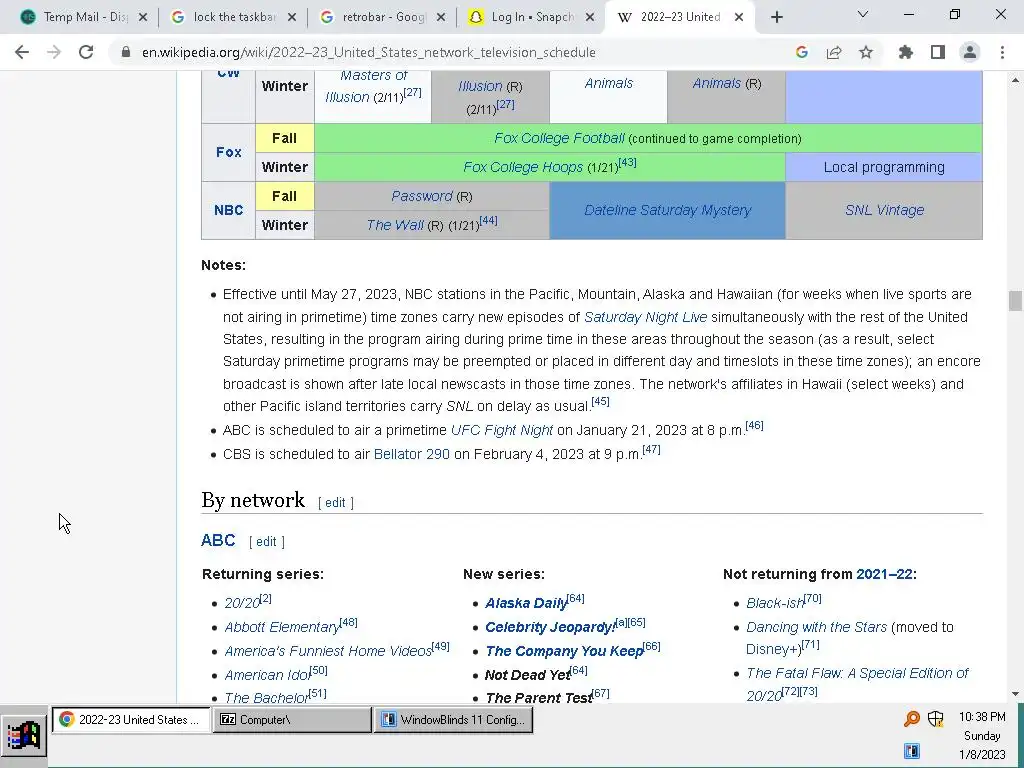This screenshot has width=1024, height=768.
Task: Click scrollbar up arrow
Action: coord(1015,80)
